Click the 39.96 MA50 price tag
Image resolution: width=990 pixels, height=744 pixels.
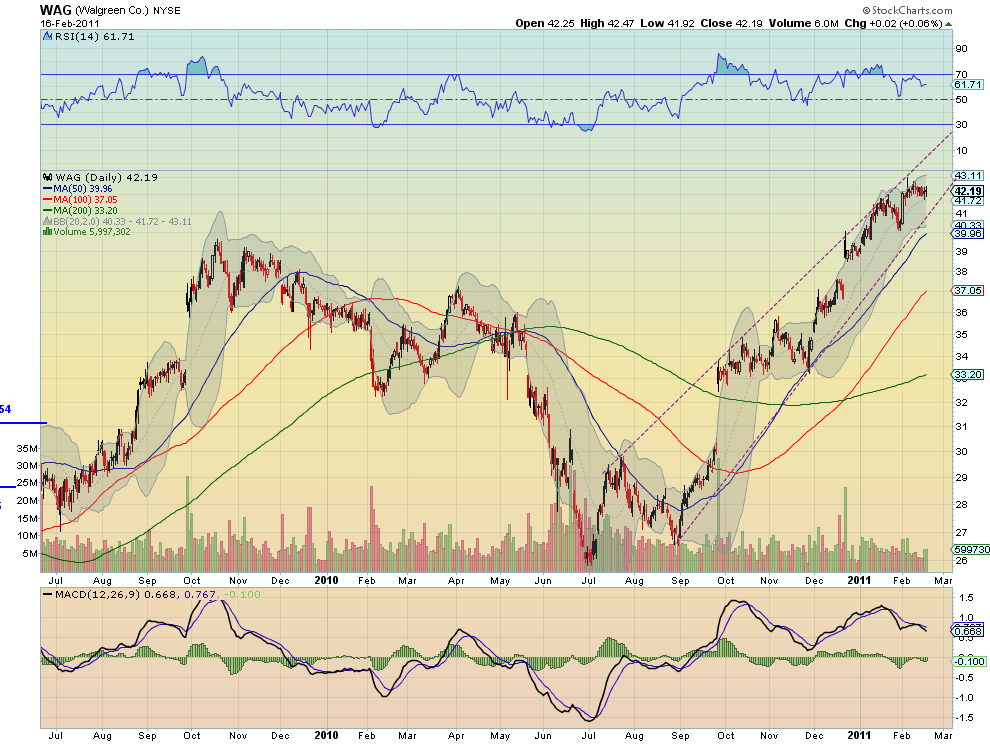(x=968, y=234)
